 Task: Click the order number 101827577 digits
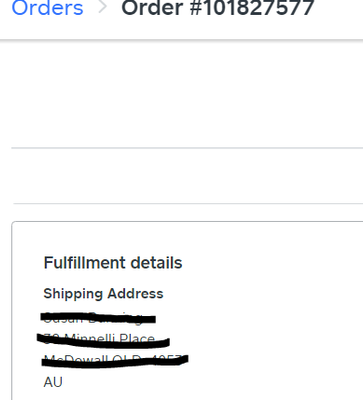pyautogui.click(x=259, y=7)
